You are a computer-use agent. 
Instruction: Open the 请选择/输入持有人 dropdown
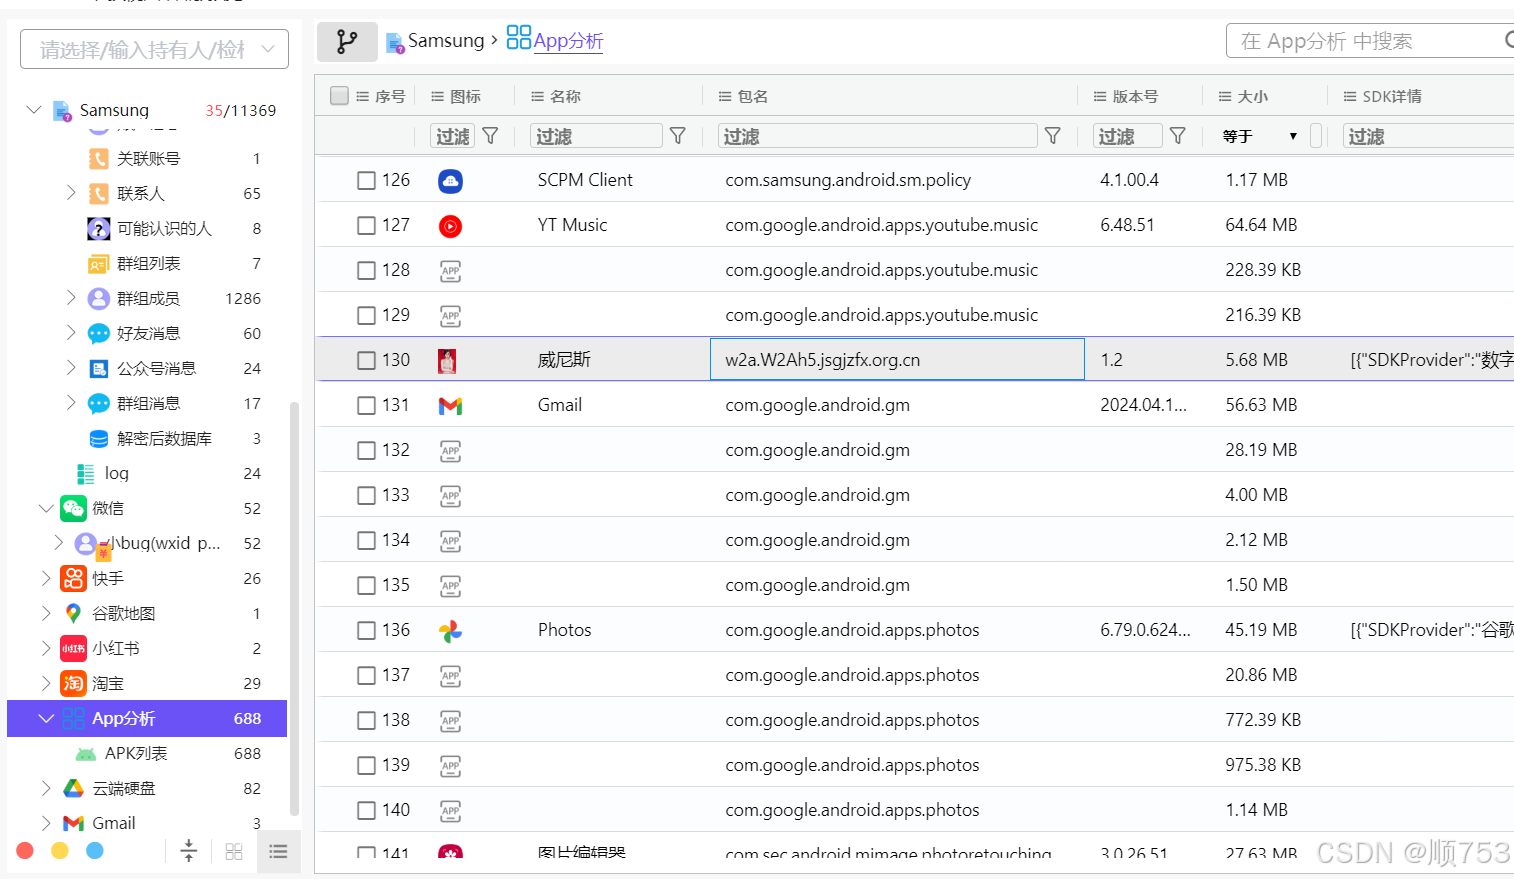tap(154, 49)
